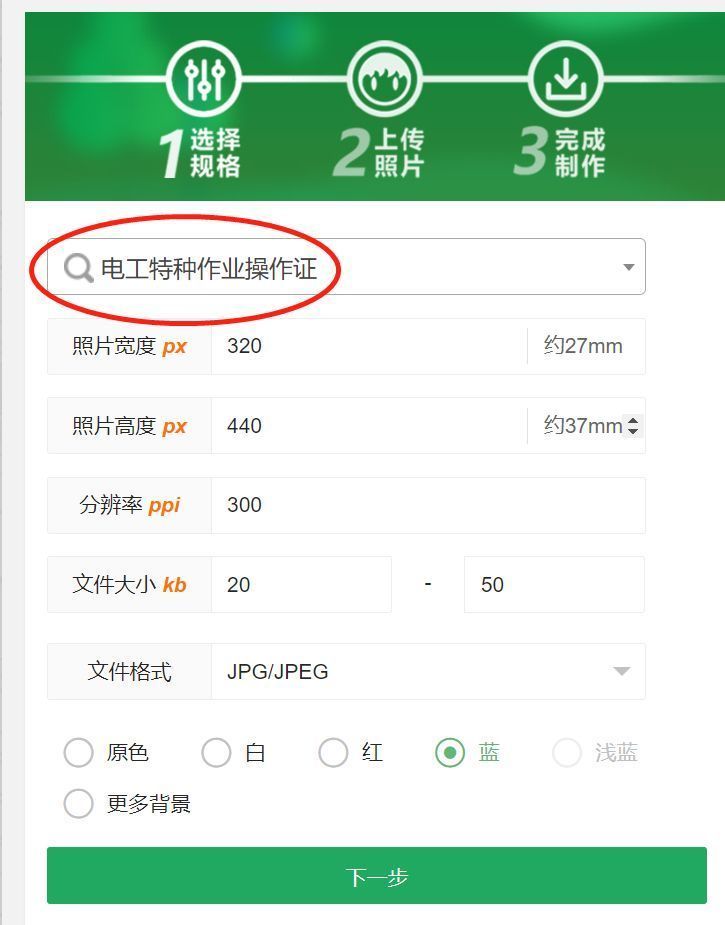The image size is (725, 925).
Task: Choose the 红 background radio button
Action: point(333,753)
